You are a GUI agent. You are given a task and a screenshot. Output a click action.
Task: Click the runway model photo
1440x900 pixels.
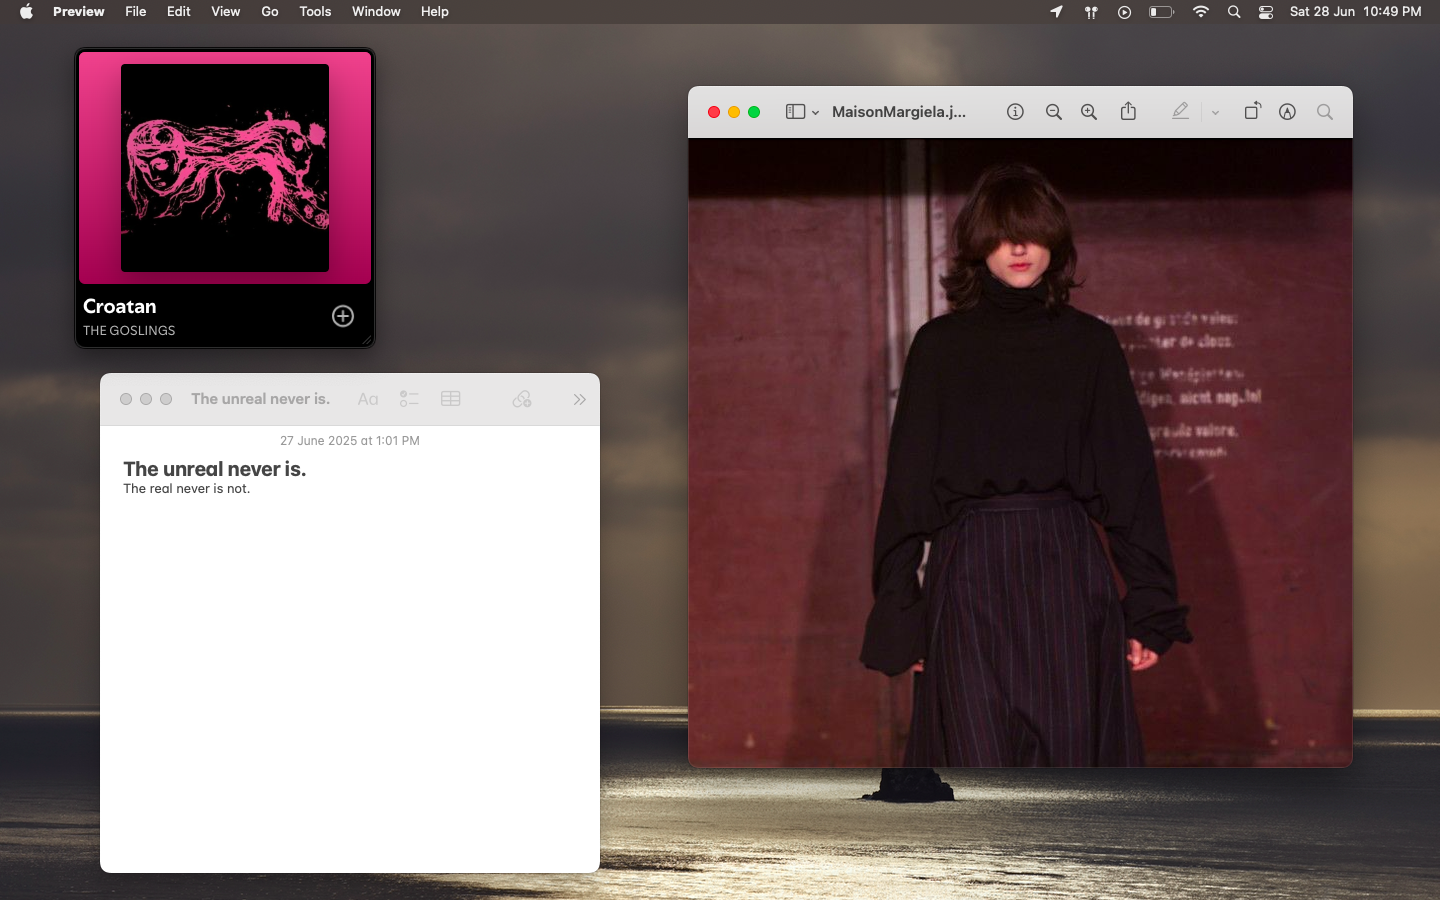pos(1020,452)
